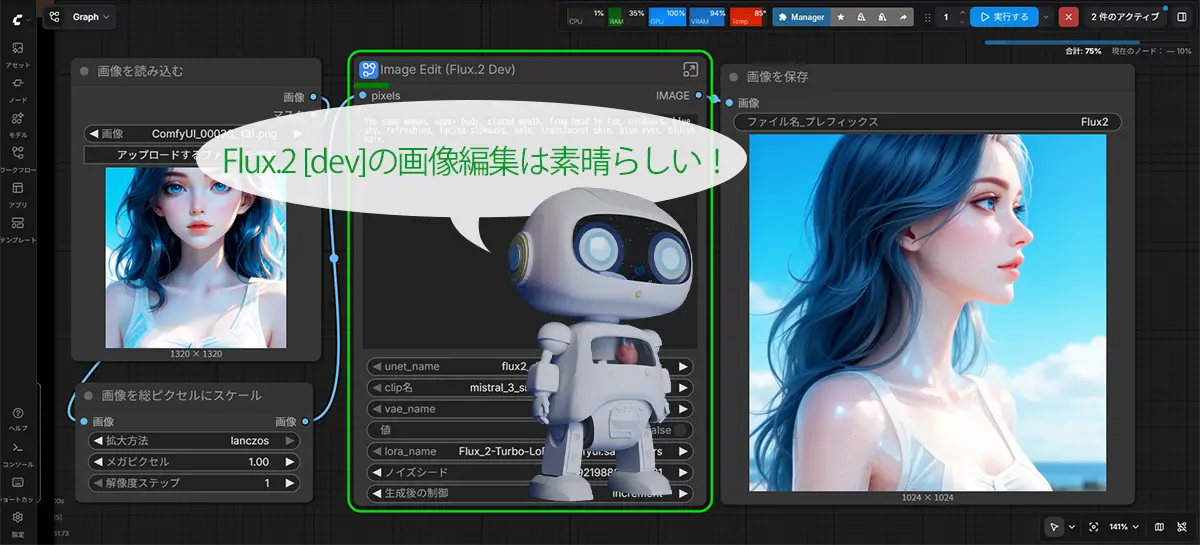Viewport: 1200px width, 545px height.
Task: Collapse the 画像を読み込む node via its dot
Action: click(x=85, y=71)
